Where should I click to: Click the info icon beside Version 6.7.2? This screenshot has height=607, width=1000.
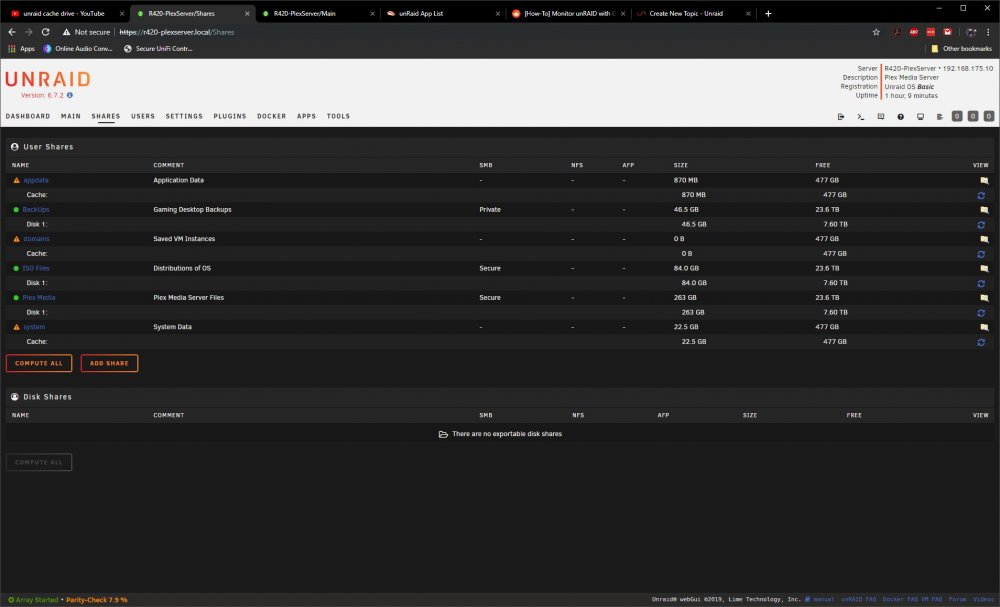[70, 95]
